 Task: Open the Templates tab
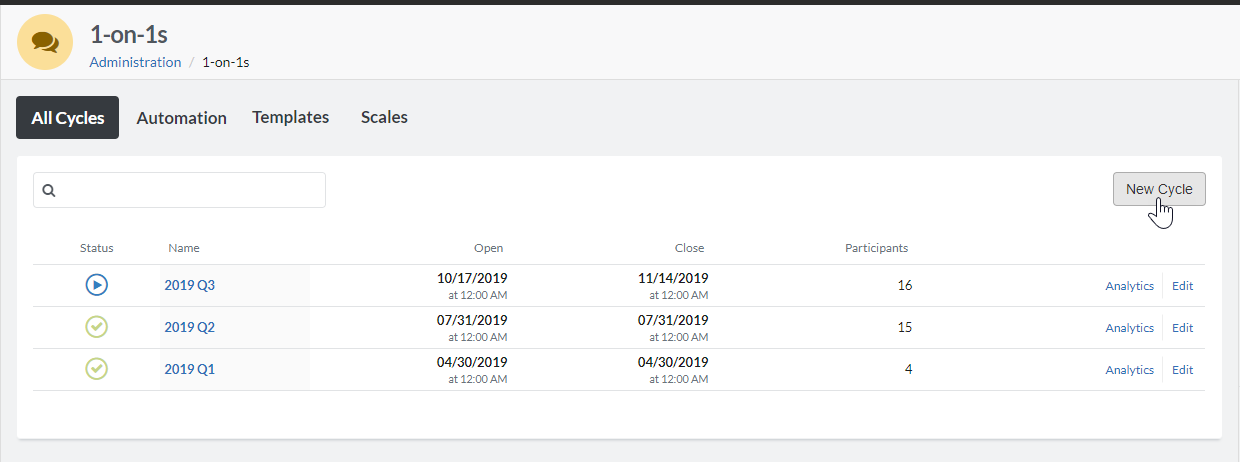pos(290,117)
